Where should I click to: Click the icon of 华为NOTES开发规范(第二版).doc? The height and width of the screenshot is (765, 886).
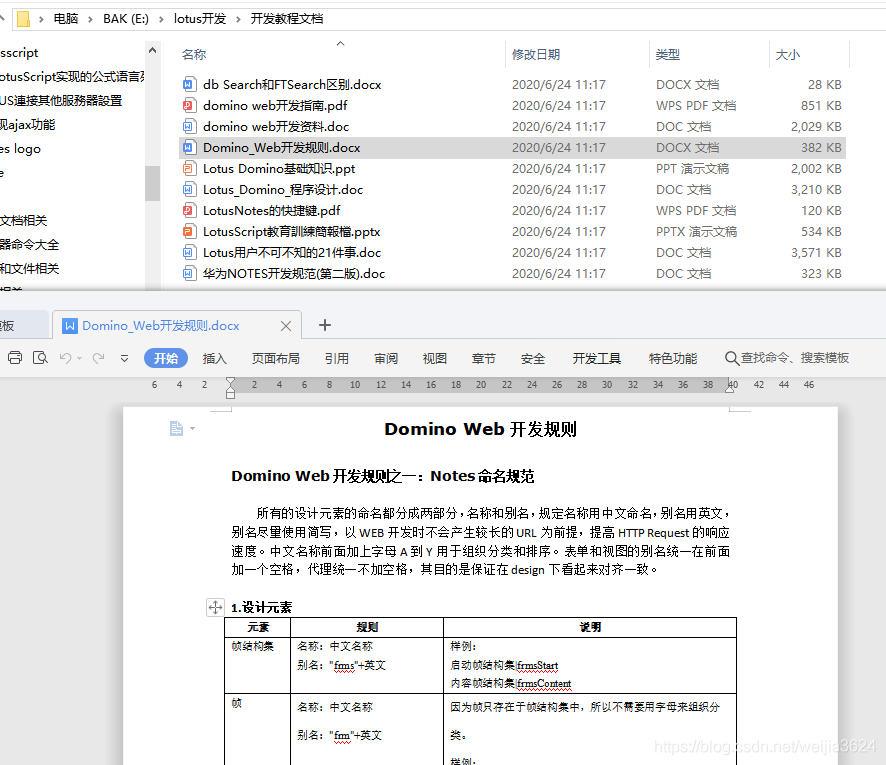(x=189, y=273)
